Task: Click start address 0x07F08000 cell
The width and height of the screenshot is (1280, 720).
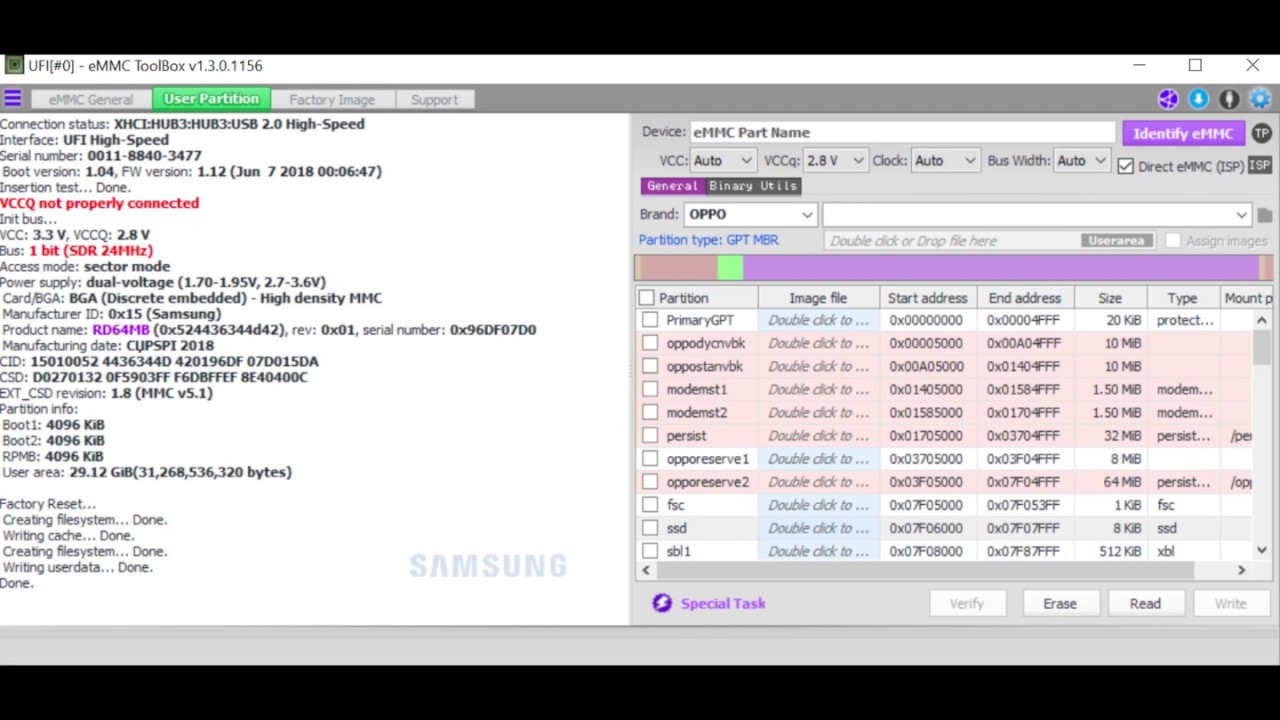Action: pos(927,550)
